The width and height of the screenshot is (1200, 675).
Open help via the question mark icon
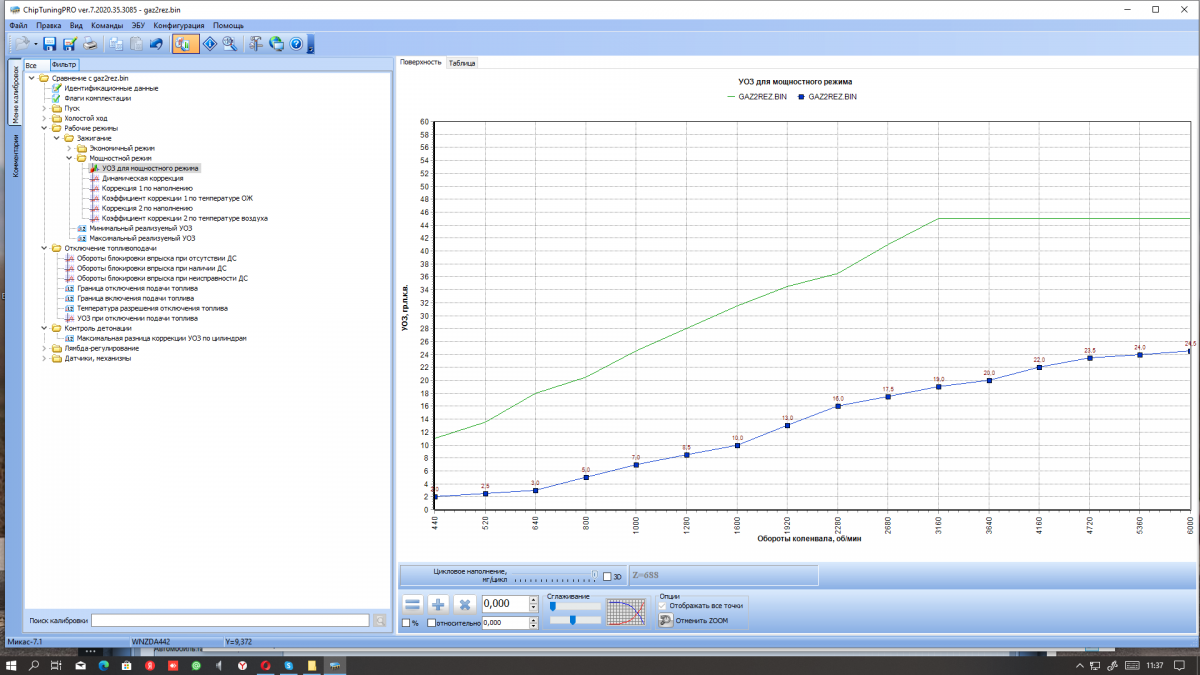(296, 44)
